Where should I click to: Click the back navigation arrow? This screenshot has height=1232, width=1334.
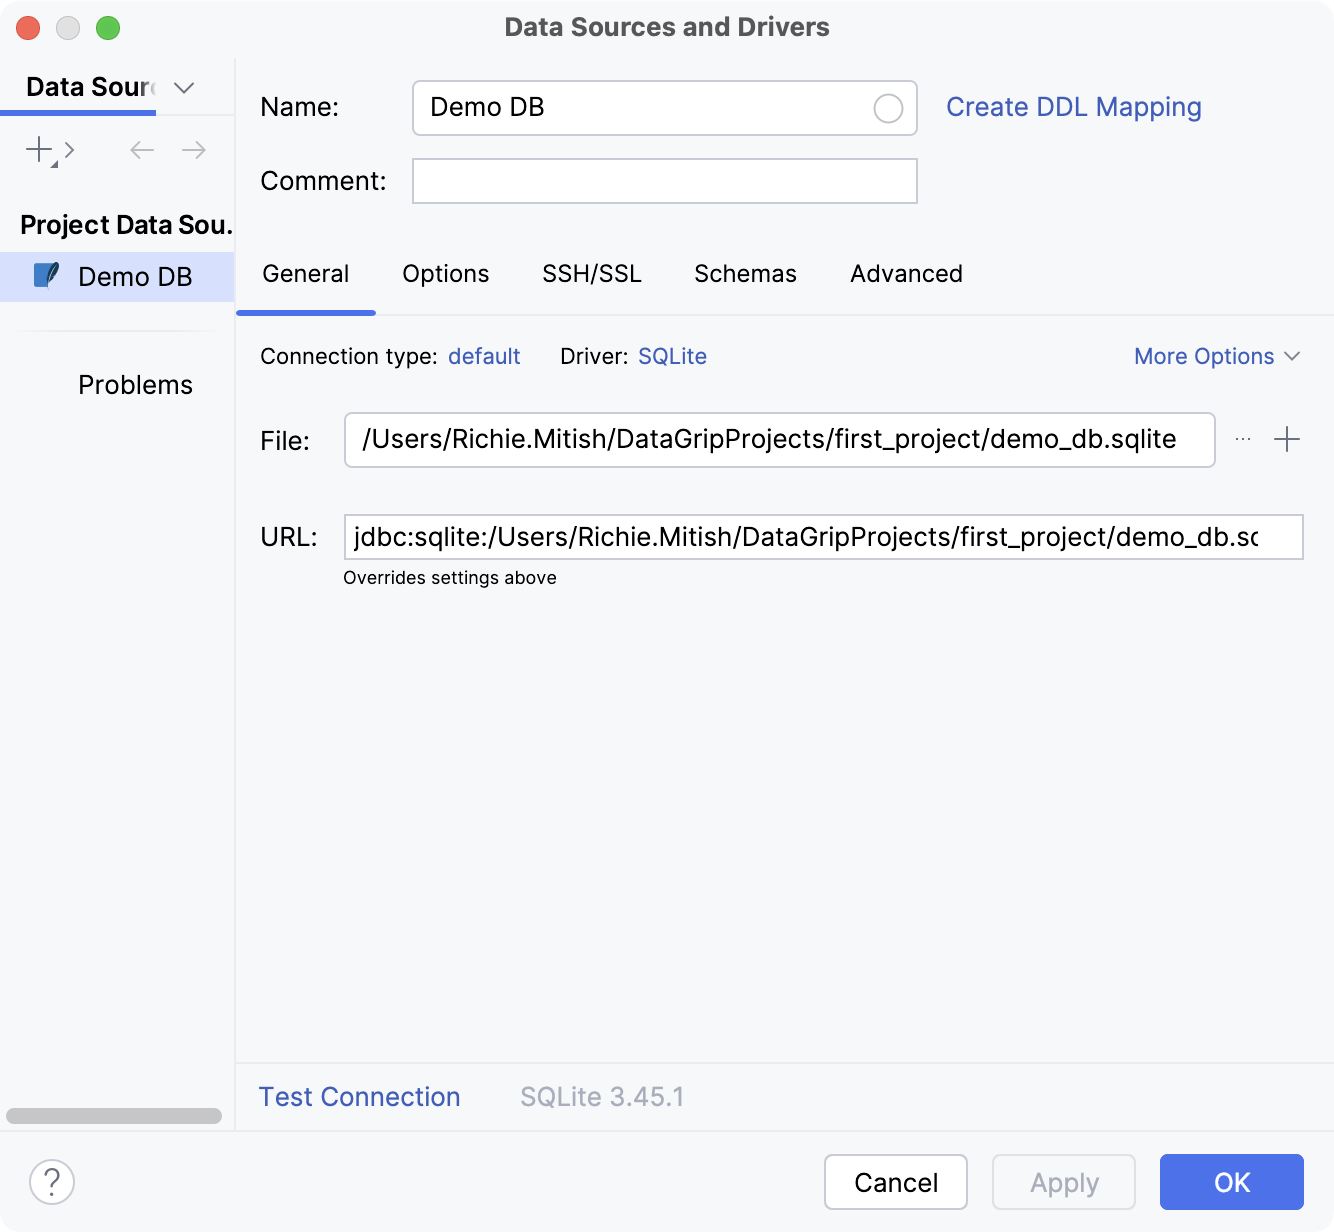coord(141,150)
